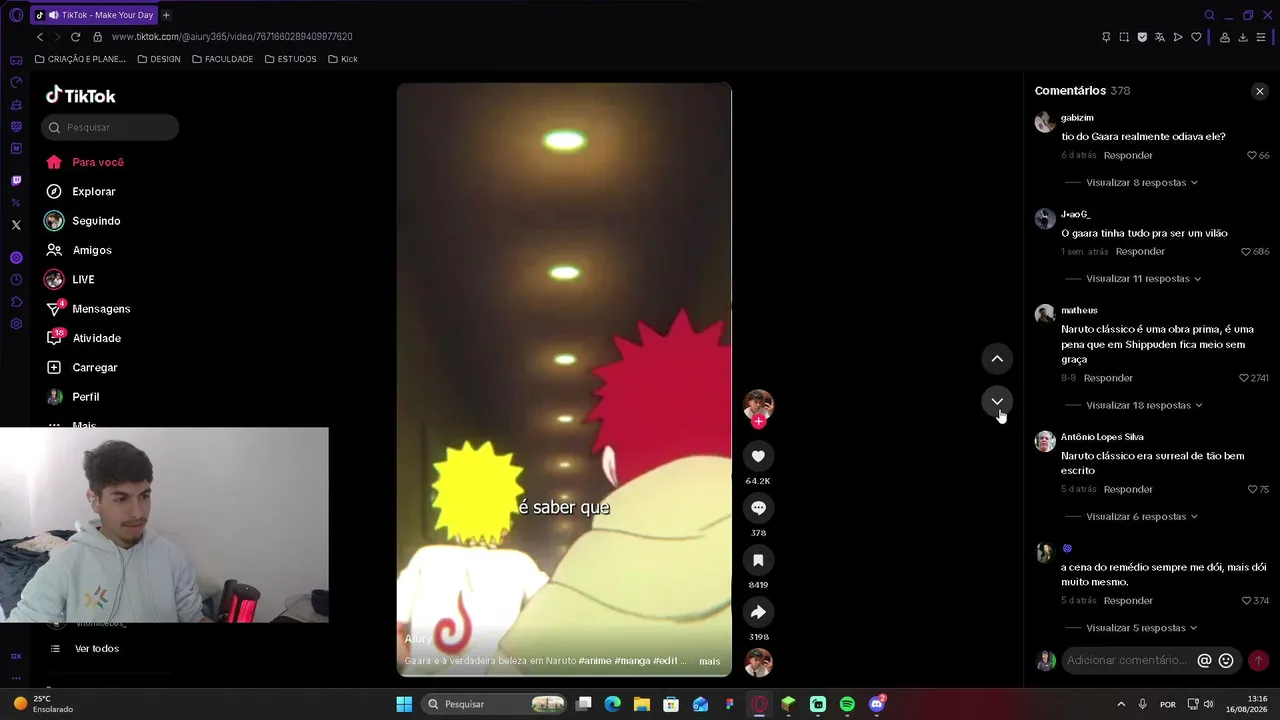
Task: Open File Explorer from the taskbar
Action: tap(642, 704)
